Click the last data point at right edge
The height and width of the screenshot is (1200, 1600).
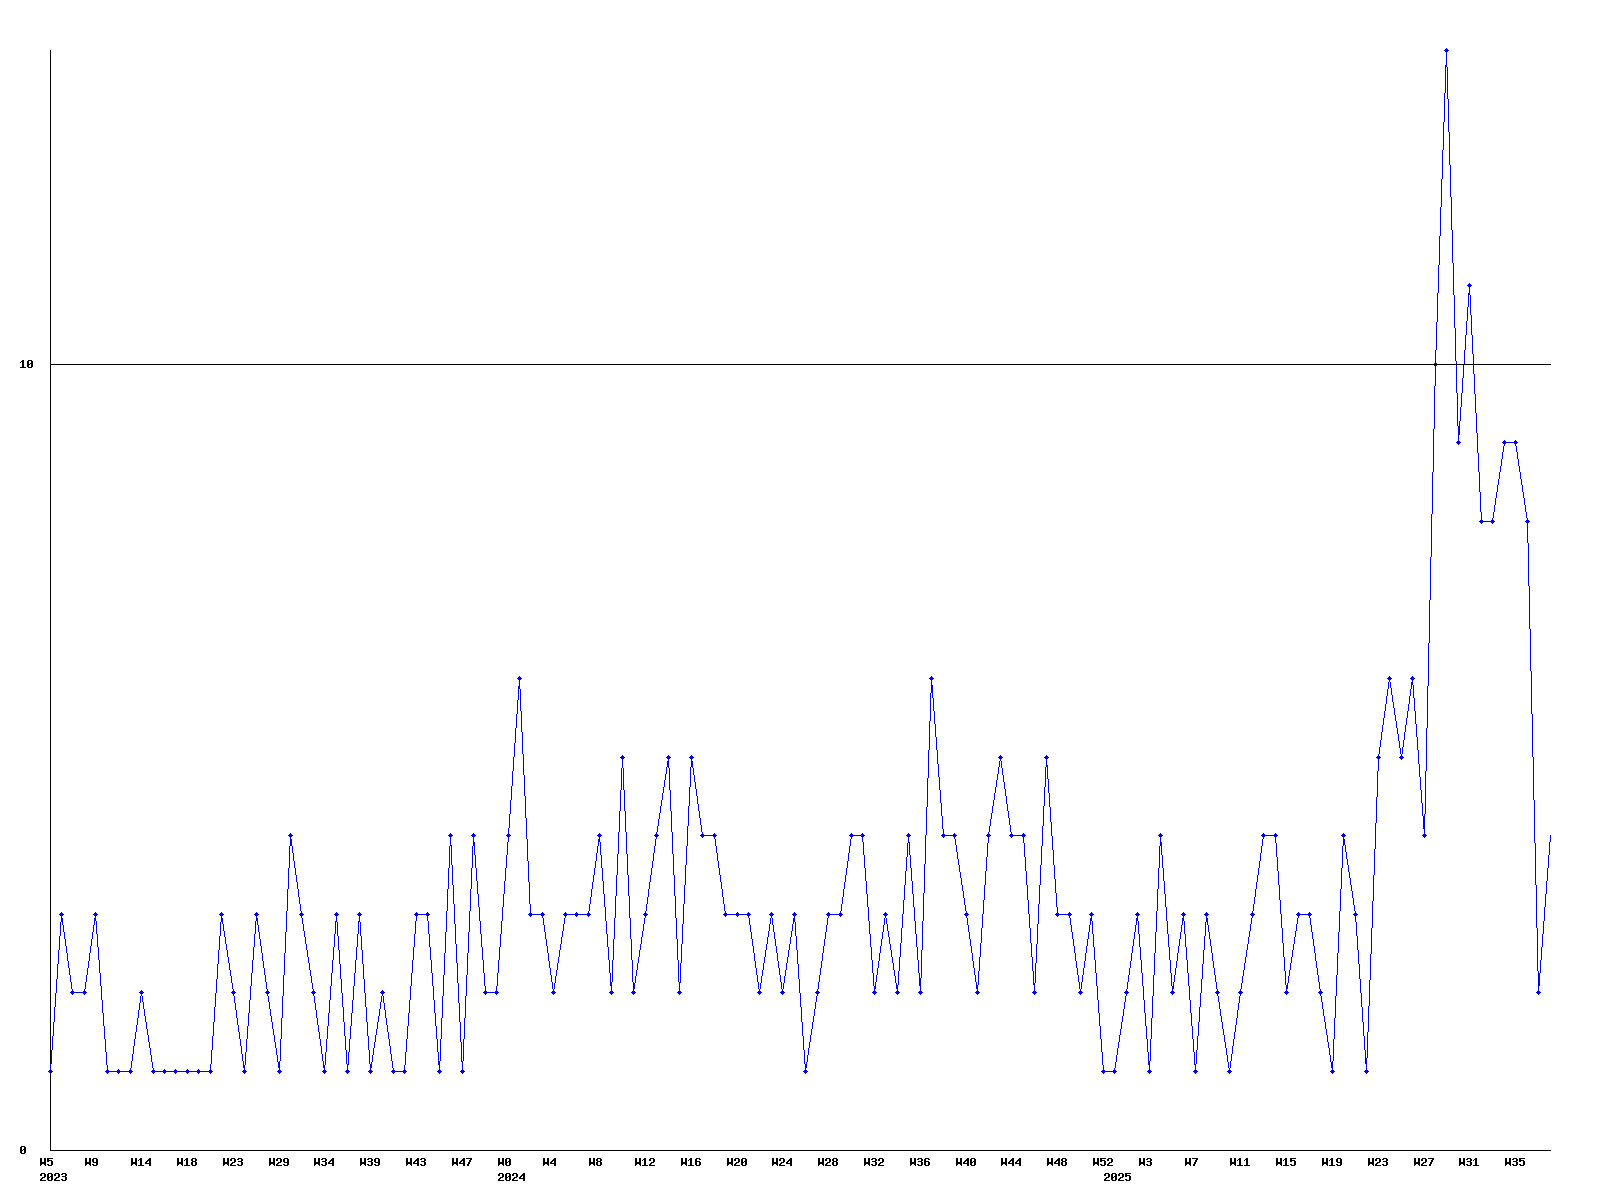1550,836
